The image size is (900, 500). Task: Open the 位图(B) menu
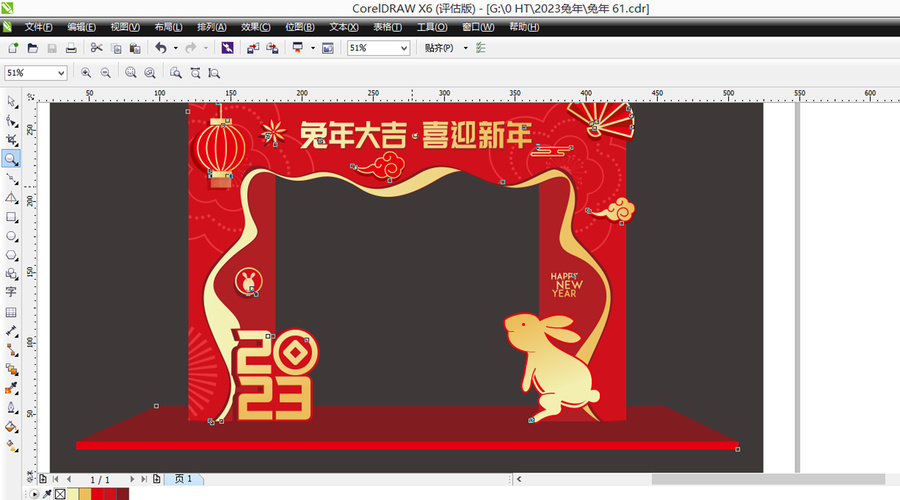tap(300, 27)
